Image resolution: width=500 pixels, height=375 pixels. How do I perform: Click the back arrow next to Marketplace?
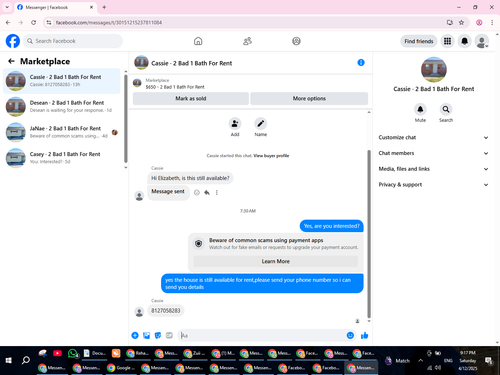(x=11, y=61)
